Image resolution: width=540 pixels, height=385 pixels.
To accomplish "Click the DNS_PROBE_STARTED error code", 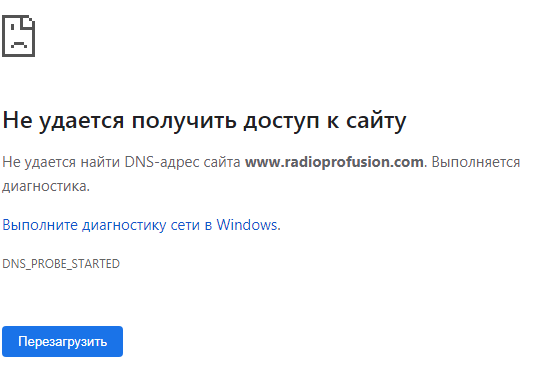I will coord(61,264).
